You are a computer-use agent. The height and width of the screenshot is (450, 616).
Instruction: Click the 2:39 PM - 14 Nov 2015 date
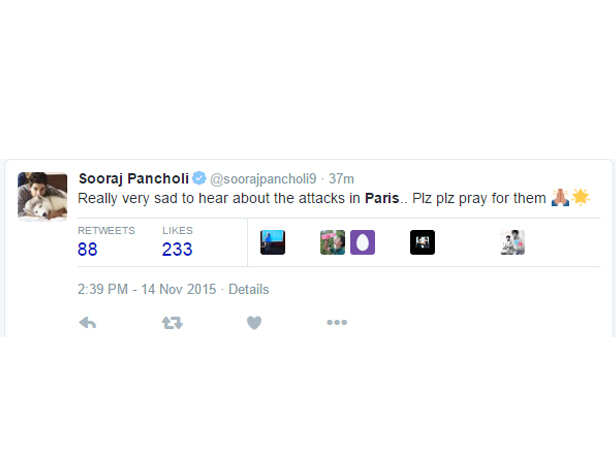pos(147,289)
